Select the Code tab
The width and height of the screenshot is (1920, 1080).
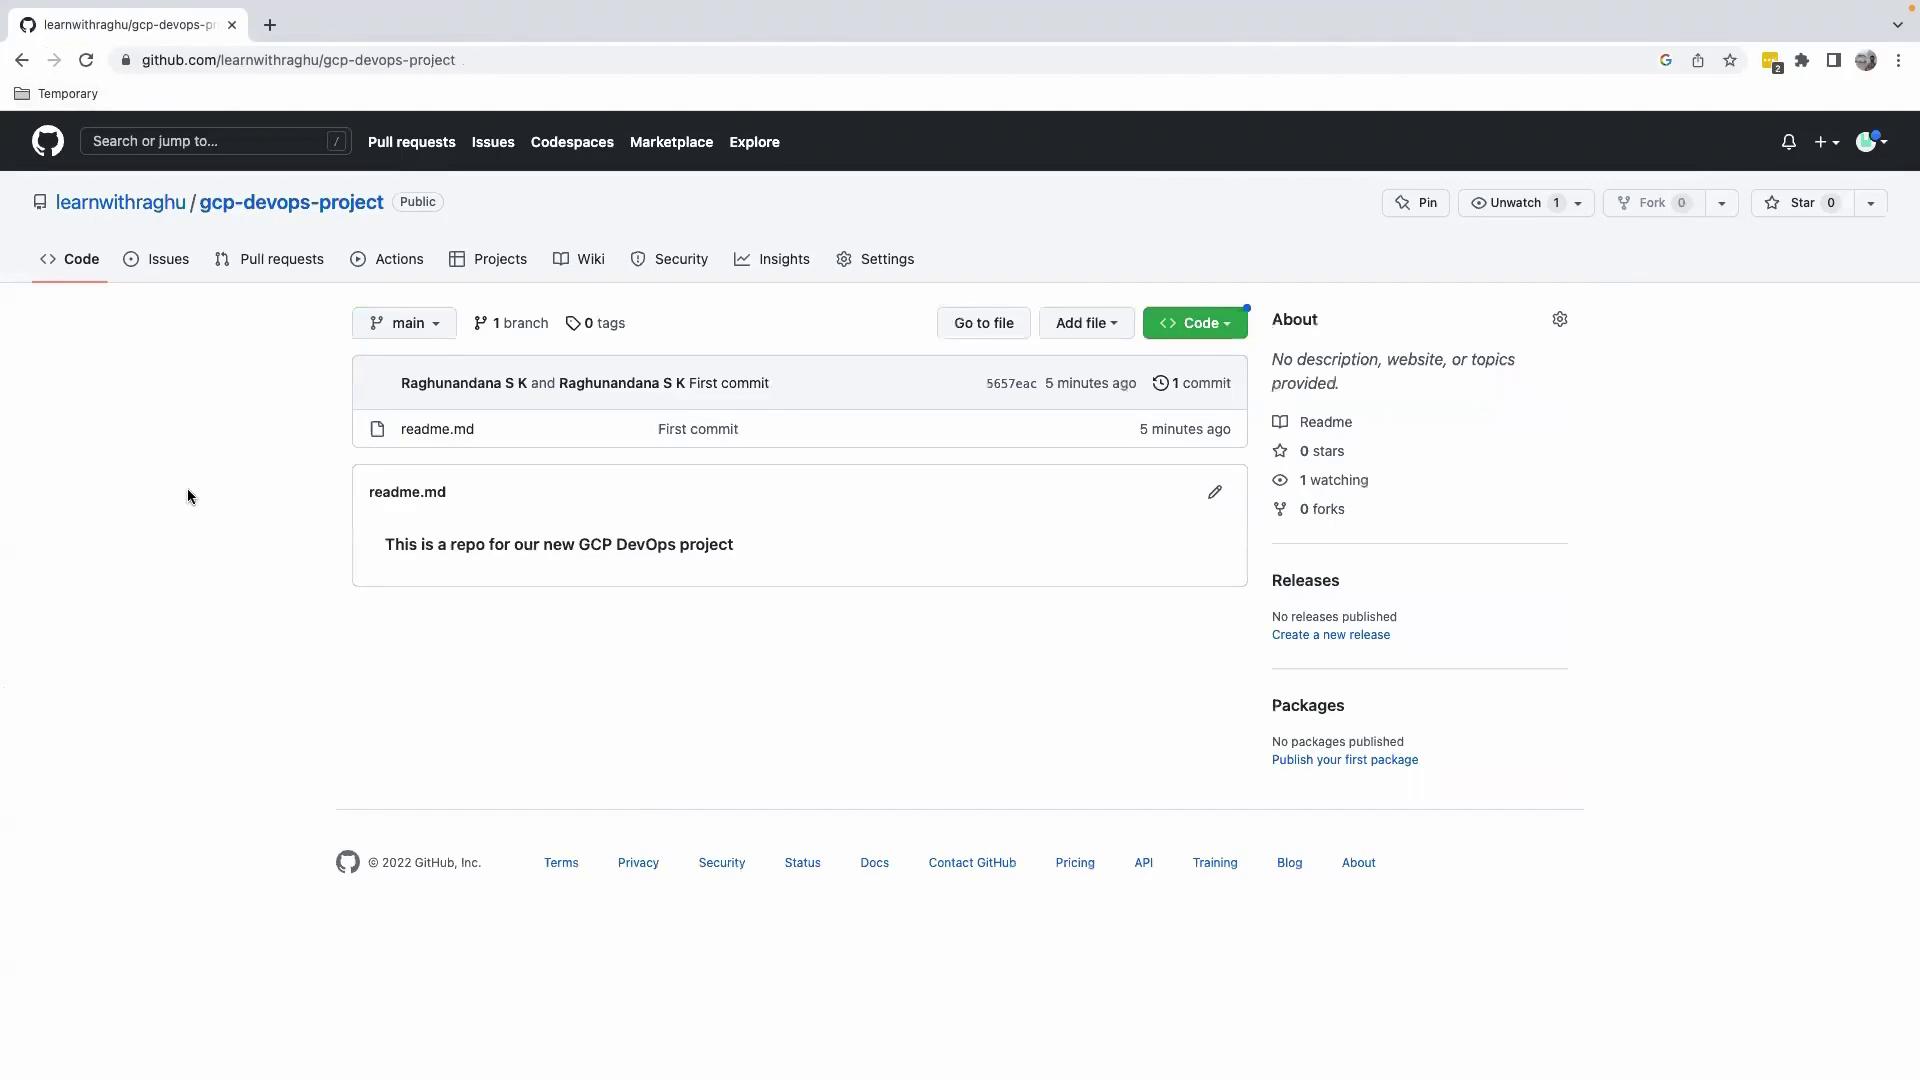[70, 259]
